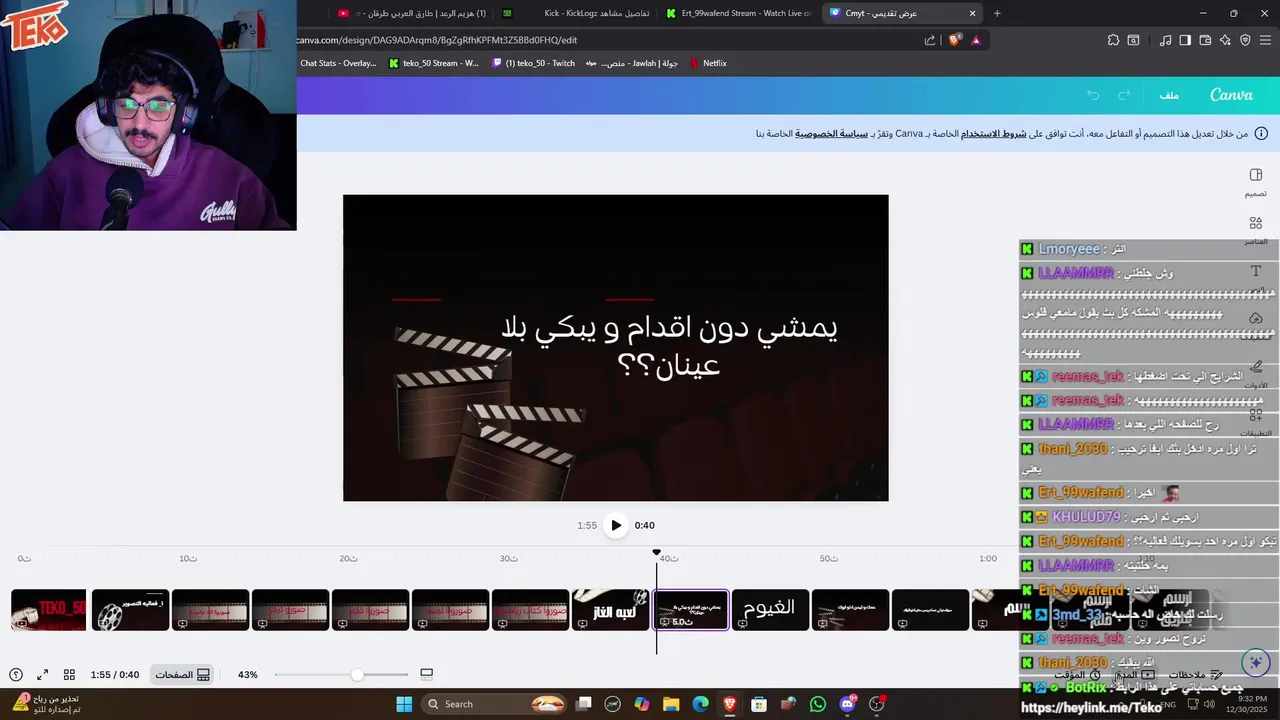The width and height of the screenshot is (1280, 720).
Task: Click the browser address bar URL
Action: [437, 40]
